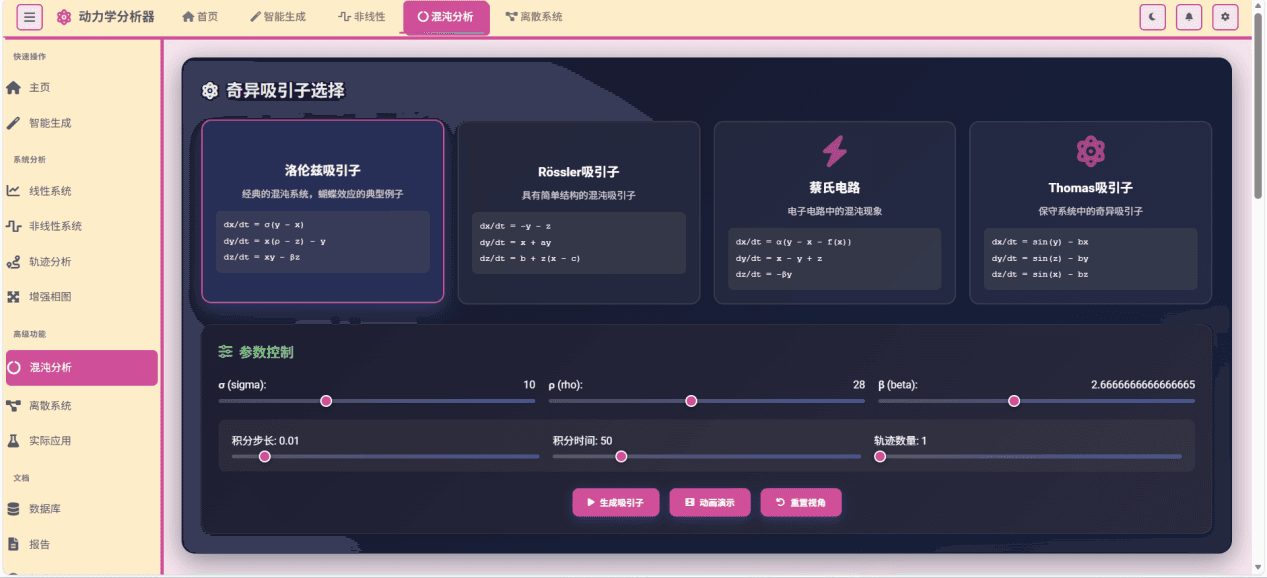Screen dimensions: 1267x578
Task: Click the 轨迹数量 slider handle
Action: coord(880,456)
